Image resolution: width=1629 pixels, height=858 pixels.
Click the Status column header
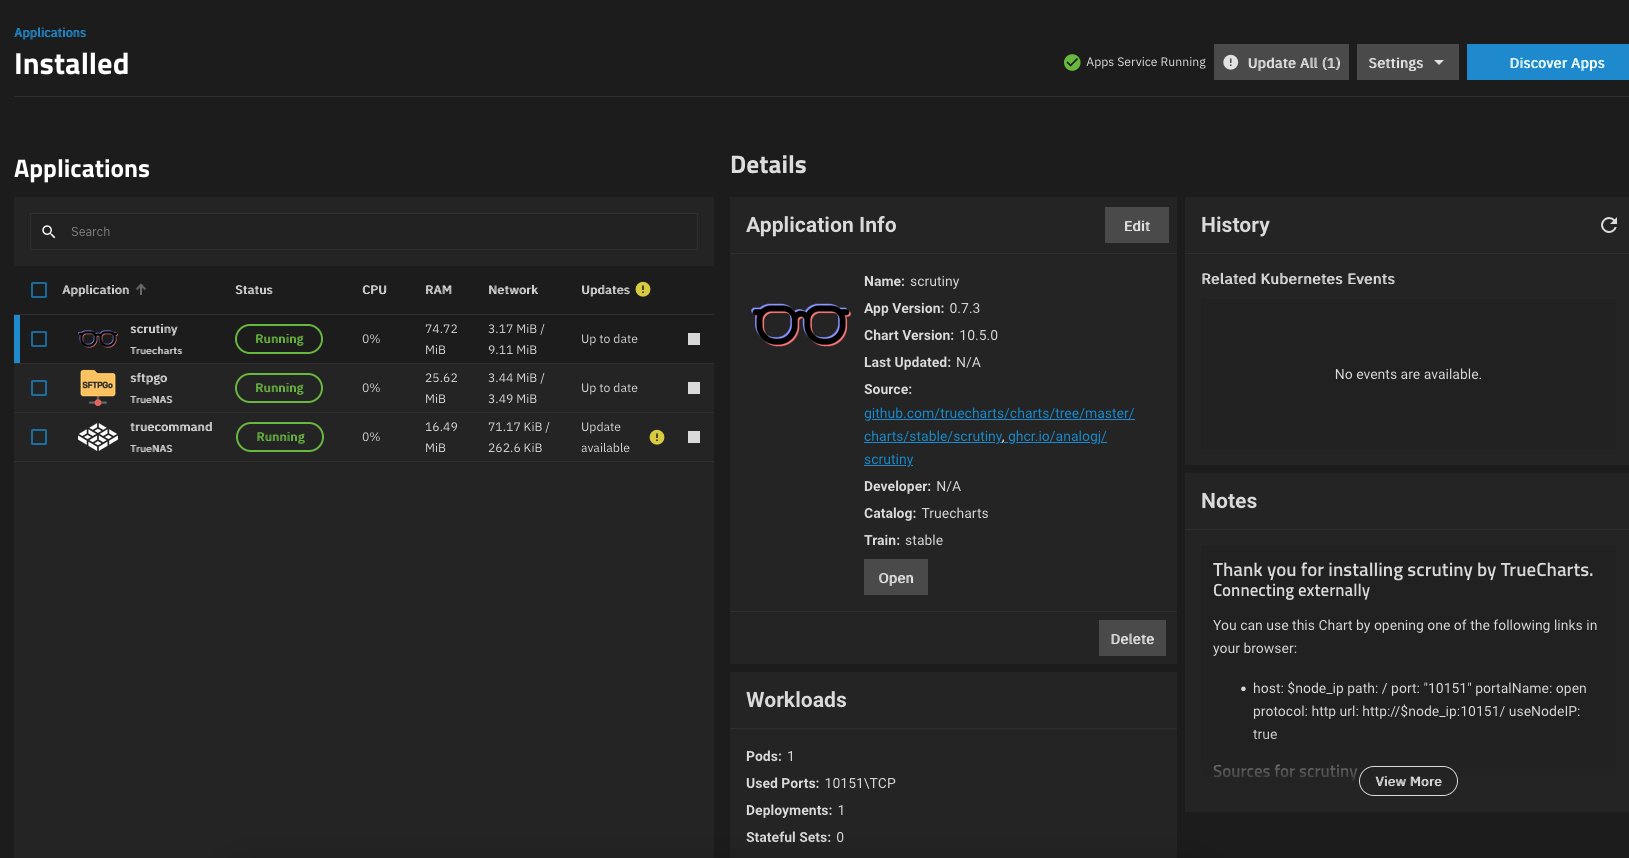click(254, 290)
